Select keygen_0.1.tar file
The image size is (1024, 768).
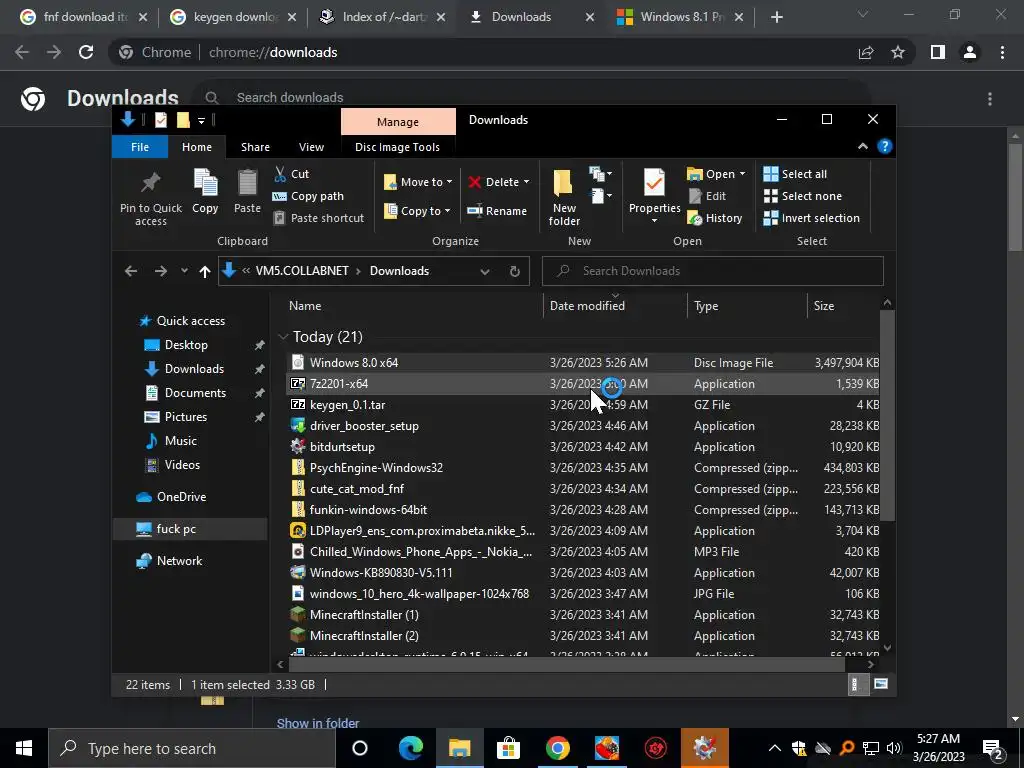[x=583, y=405]
